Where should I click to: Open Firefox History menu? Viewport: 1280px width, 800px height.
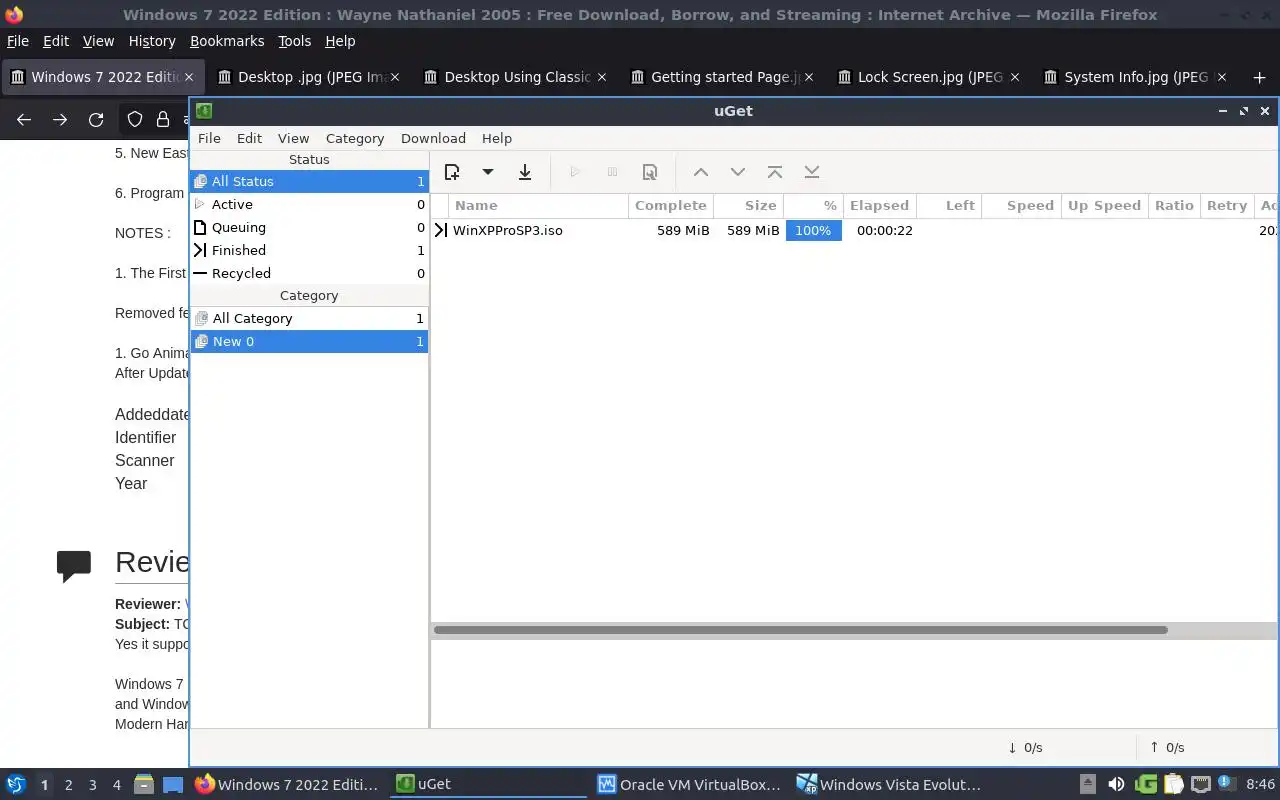[152, 41]
